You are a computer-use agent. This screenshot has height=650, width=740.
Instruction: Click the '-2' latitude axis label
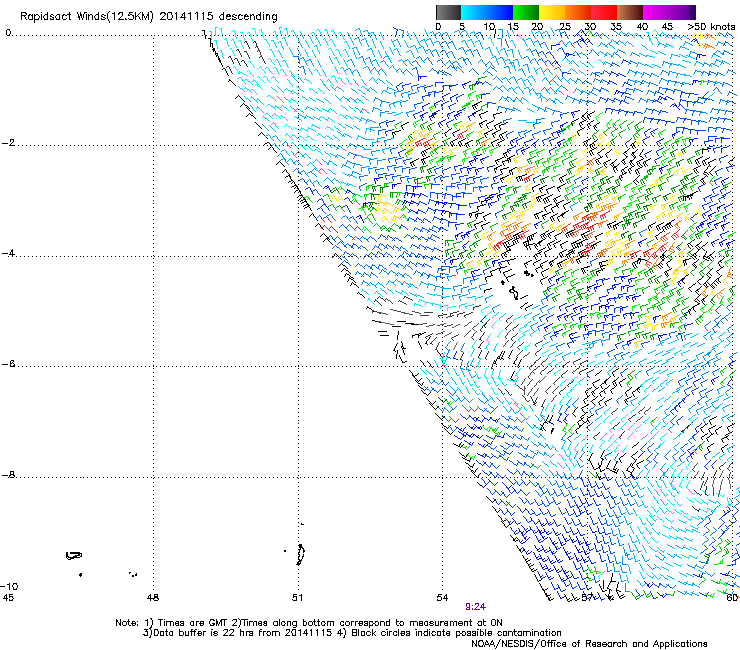[8, 143]
